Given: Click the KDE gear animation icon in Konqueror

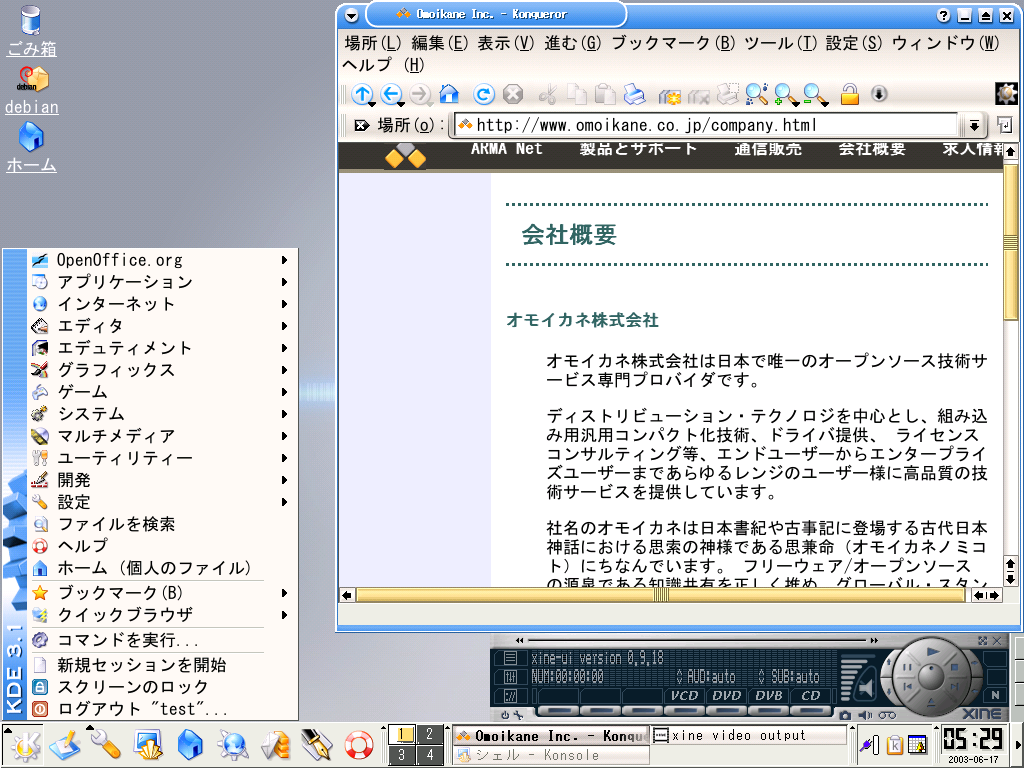Looking at the screenshot, I should [x=1006, y=94].
